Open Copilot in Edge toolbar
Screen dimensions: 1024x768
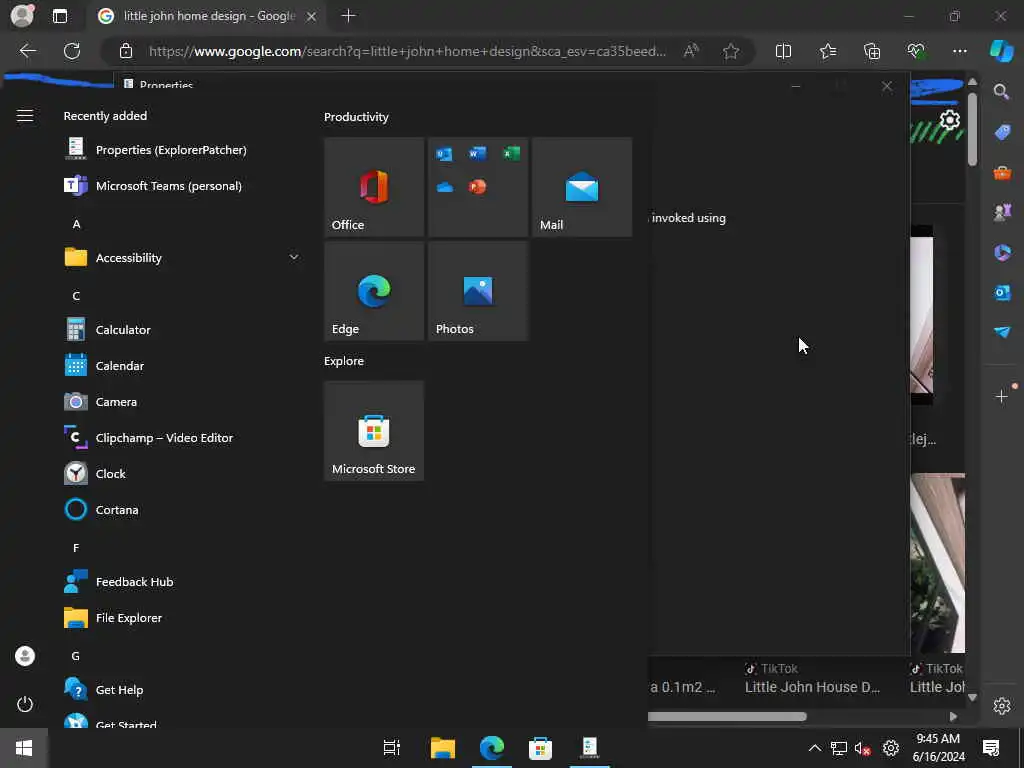coord(1002,51)
